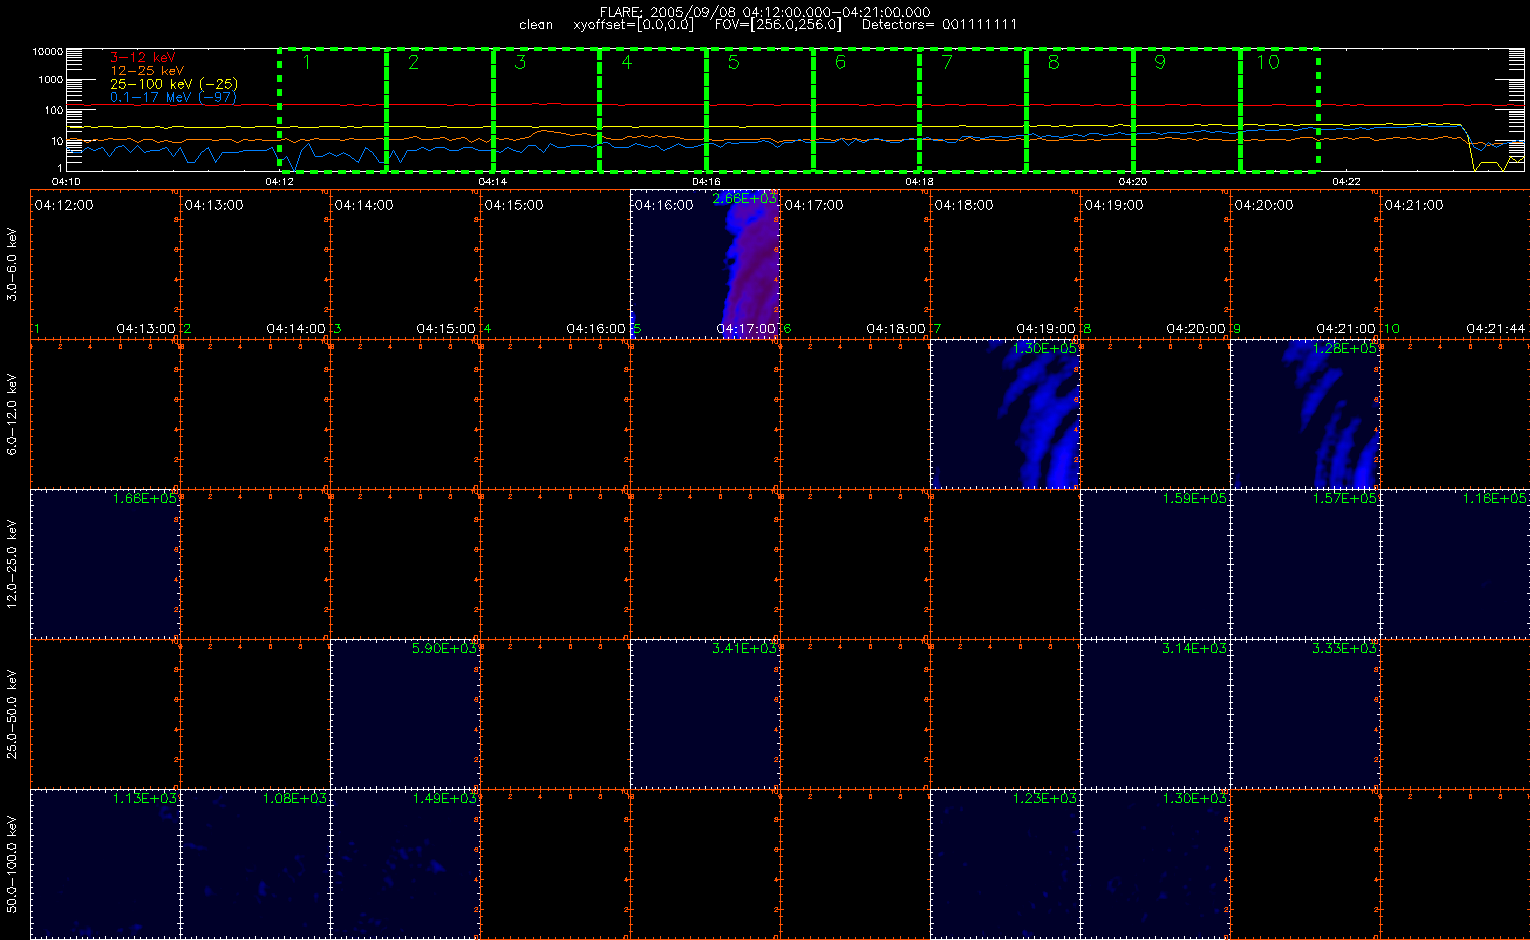Click the '04:22' light curve axis tick

pos(1346,181)
